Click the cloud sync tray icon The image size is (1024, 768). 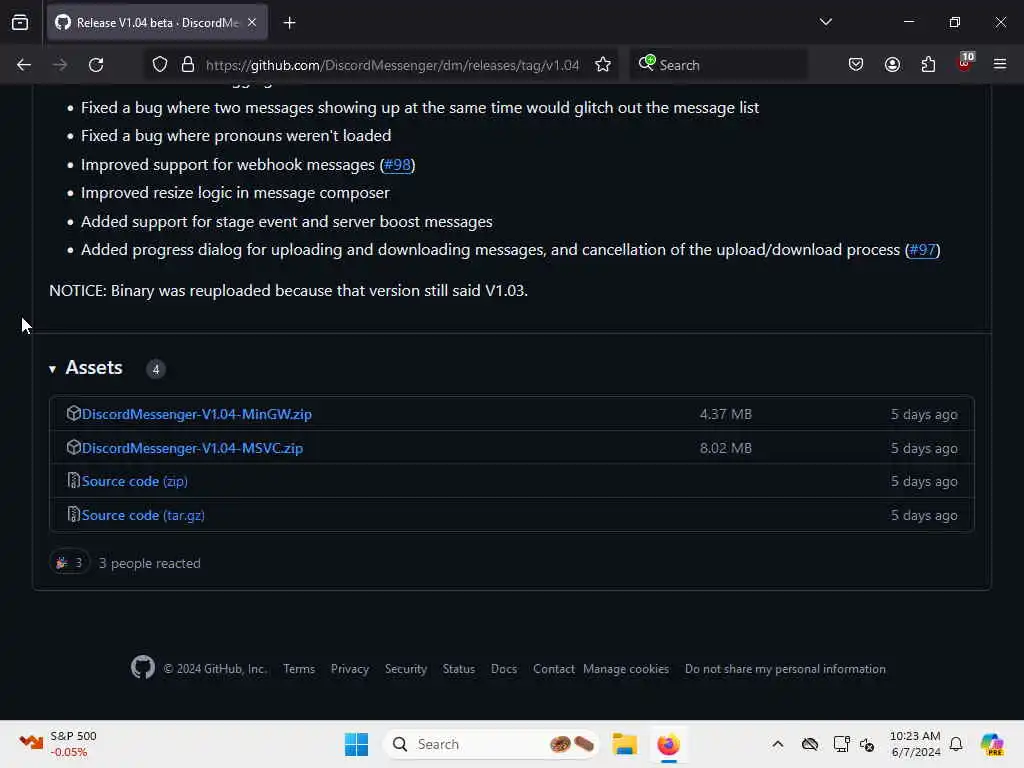(x=810, y=744)
